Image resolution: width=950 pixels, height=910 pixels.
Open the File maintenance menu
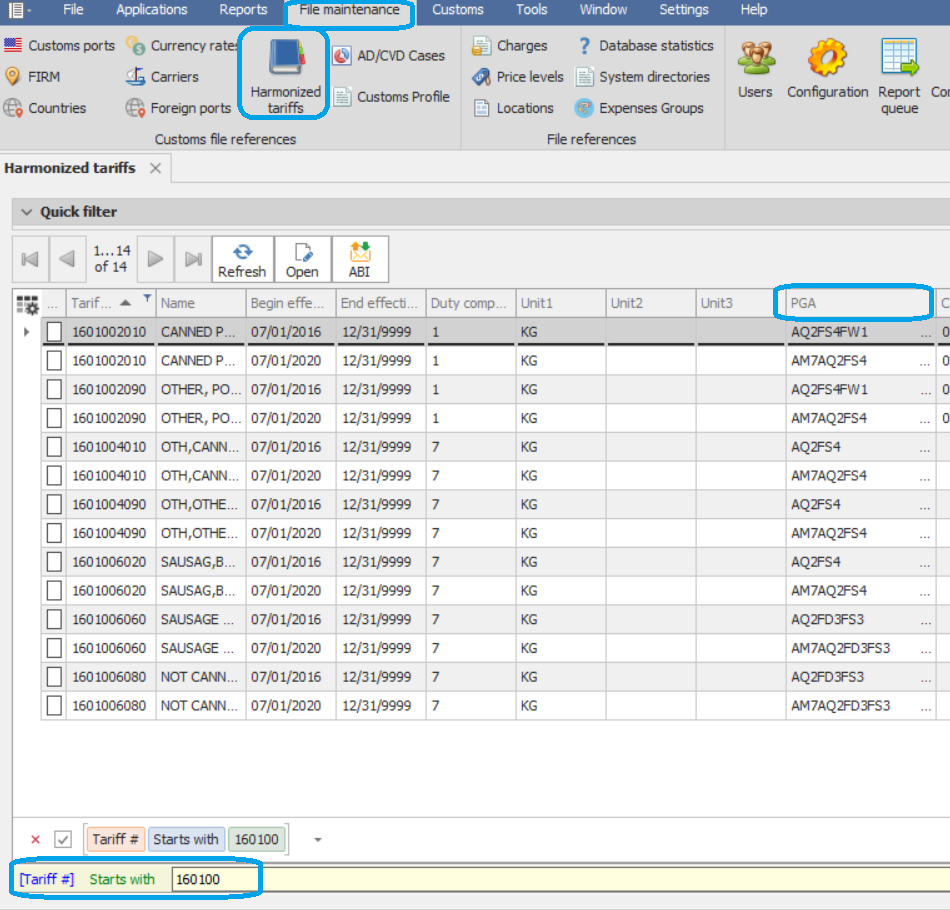pyautogui.click(x=350, y=11)
